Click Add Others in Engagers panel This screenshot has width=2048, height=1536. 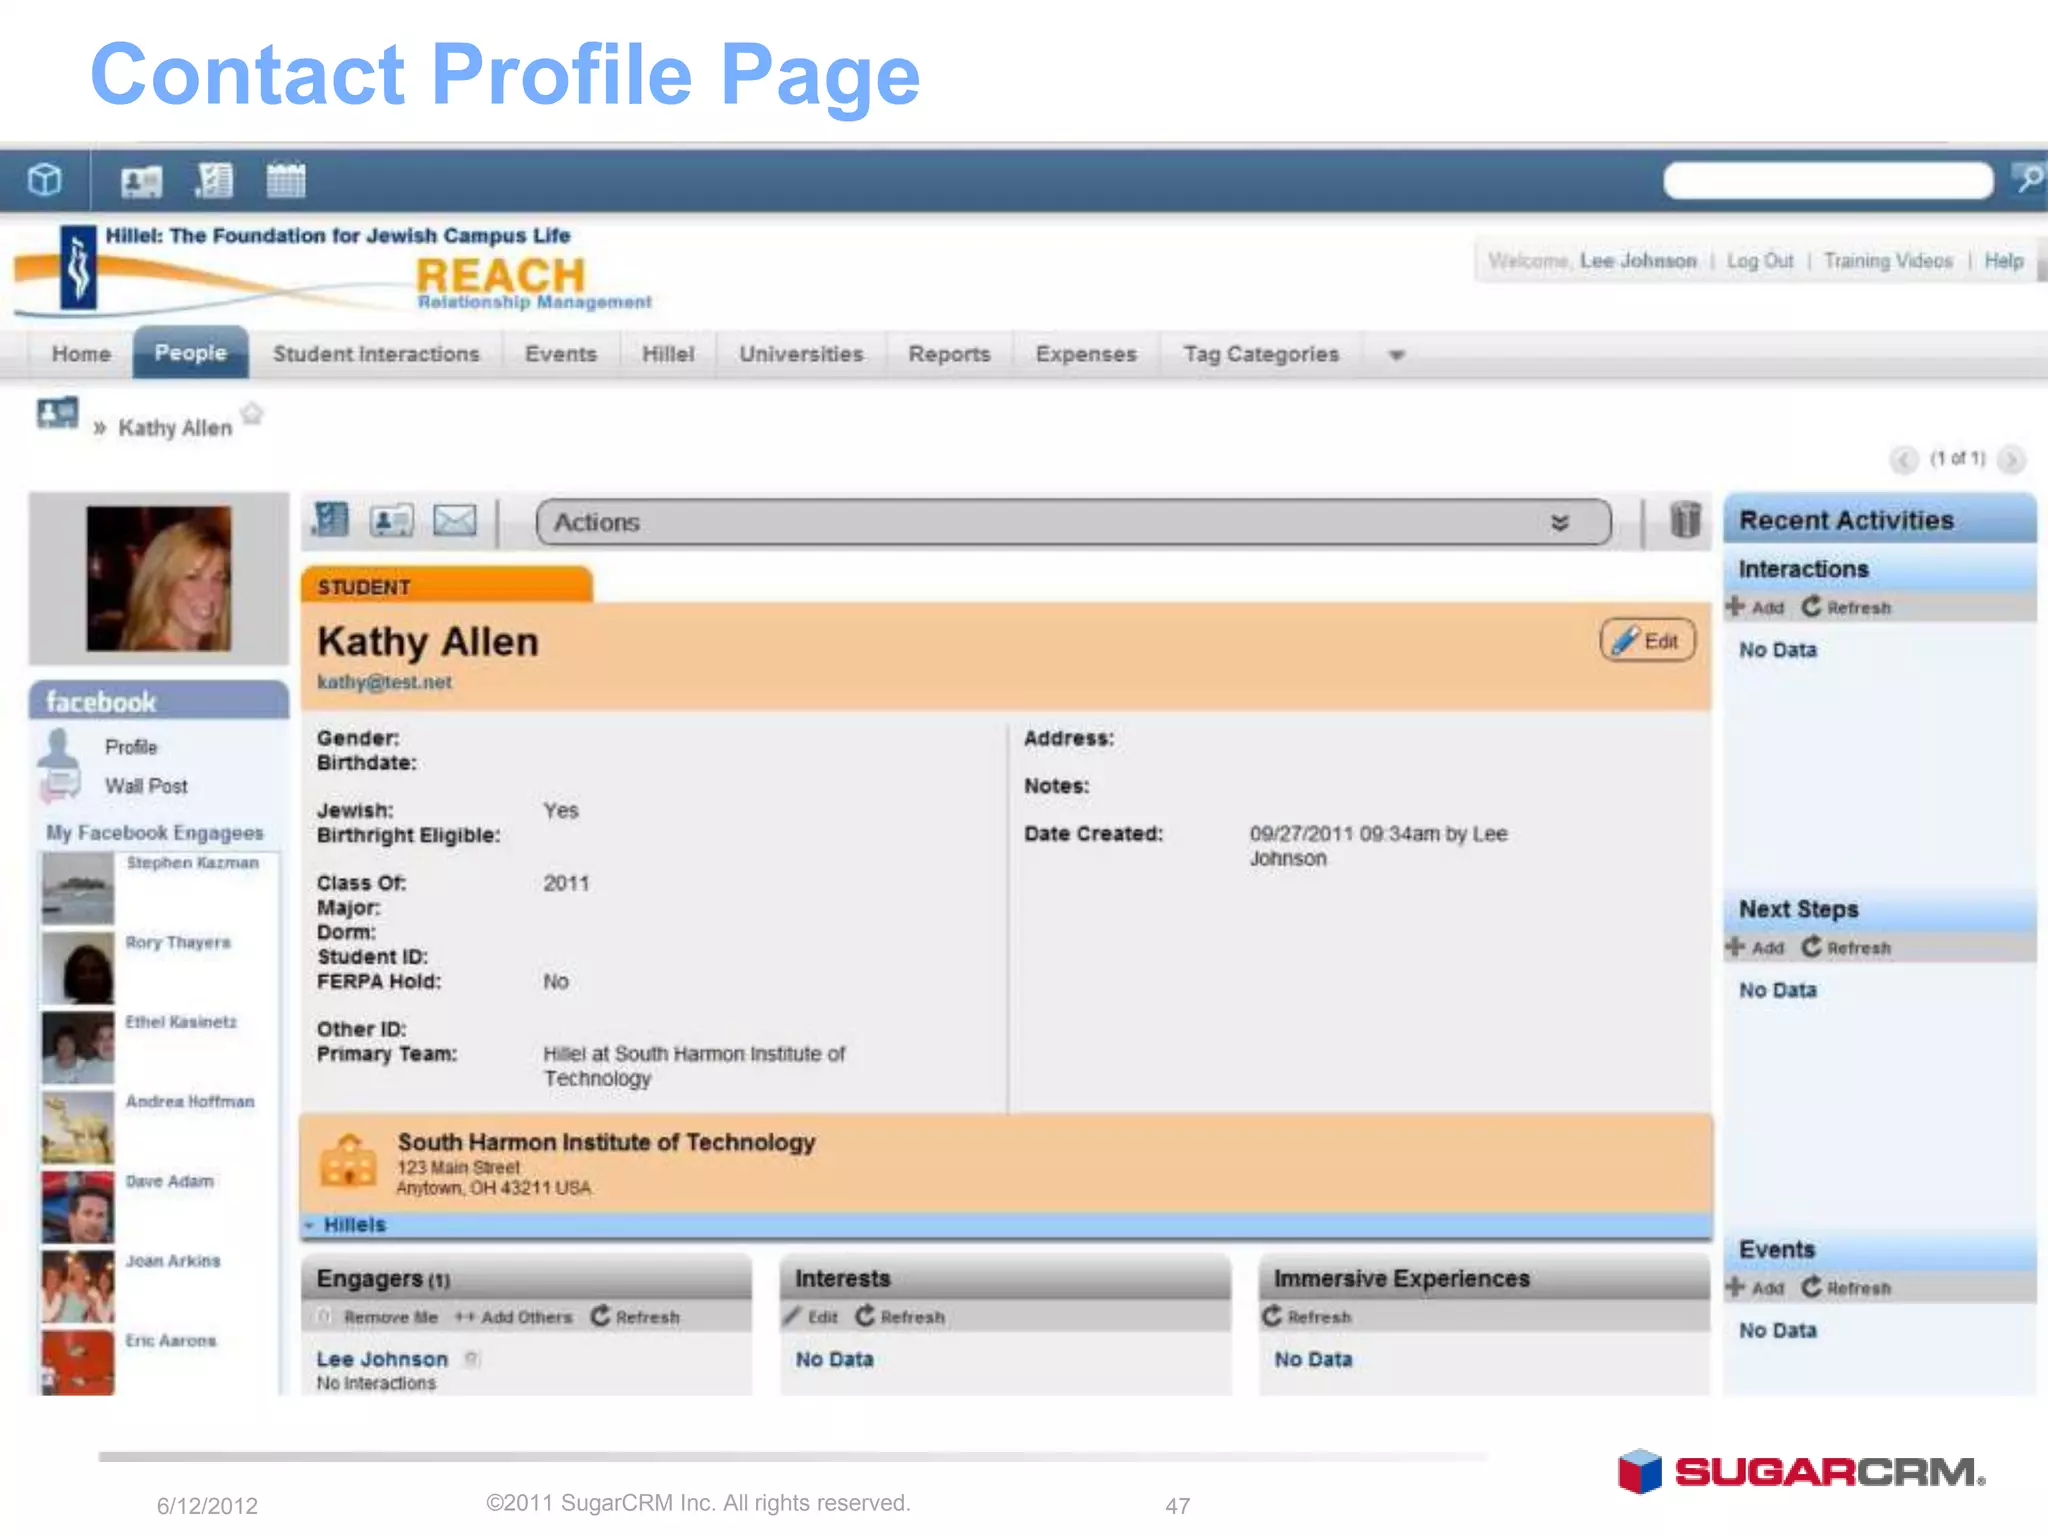pyautogui.click(x=514, y=1317)
